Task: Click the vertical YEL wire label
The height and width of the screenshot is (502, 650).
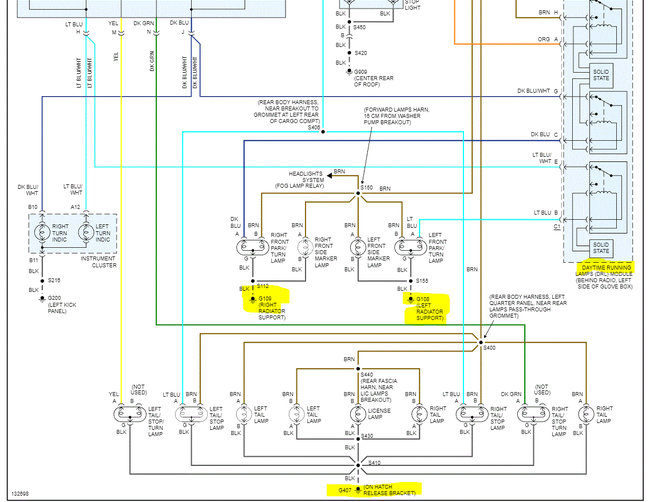Action: point(116,57)
